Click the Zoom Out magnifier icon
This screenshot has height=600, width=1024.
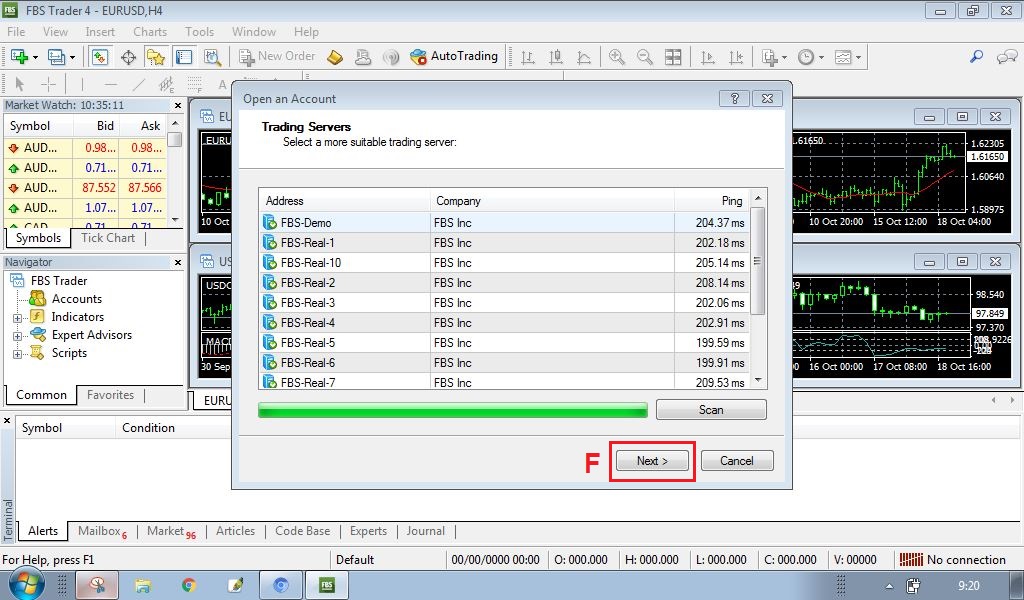pyautogui.click(x=645, y=57)
